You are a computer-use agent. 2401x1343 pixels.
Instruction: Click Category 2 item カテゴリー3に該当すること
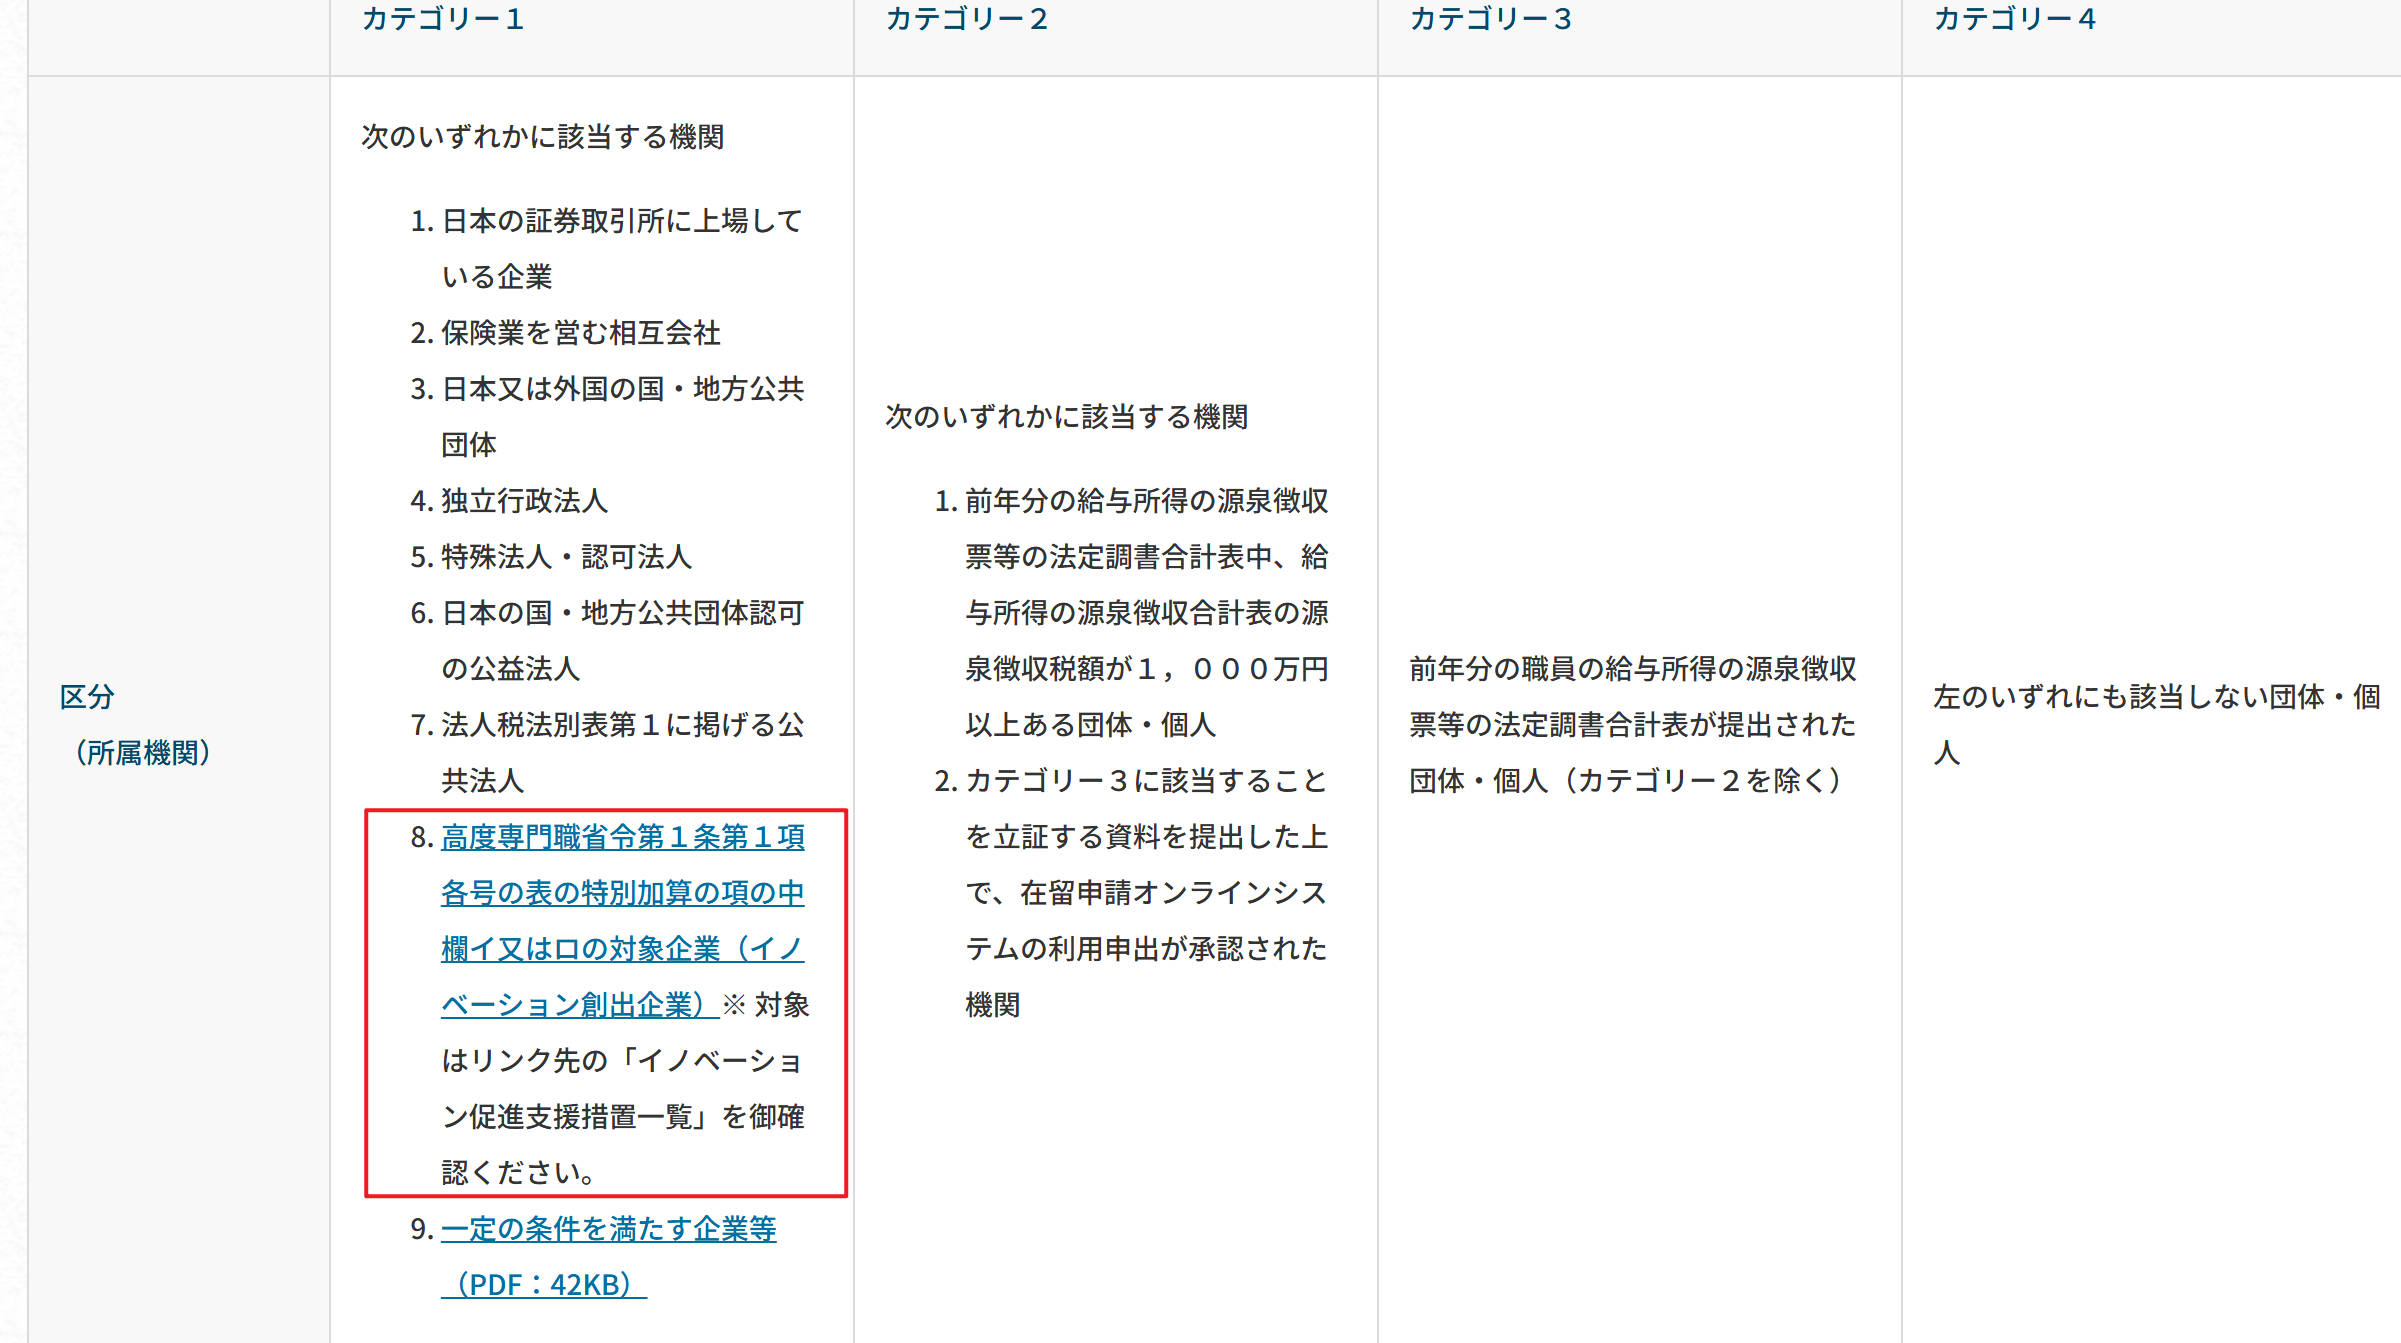click(x=1146, y=781)
